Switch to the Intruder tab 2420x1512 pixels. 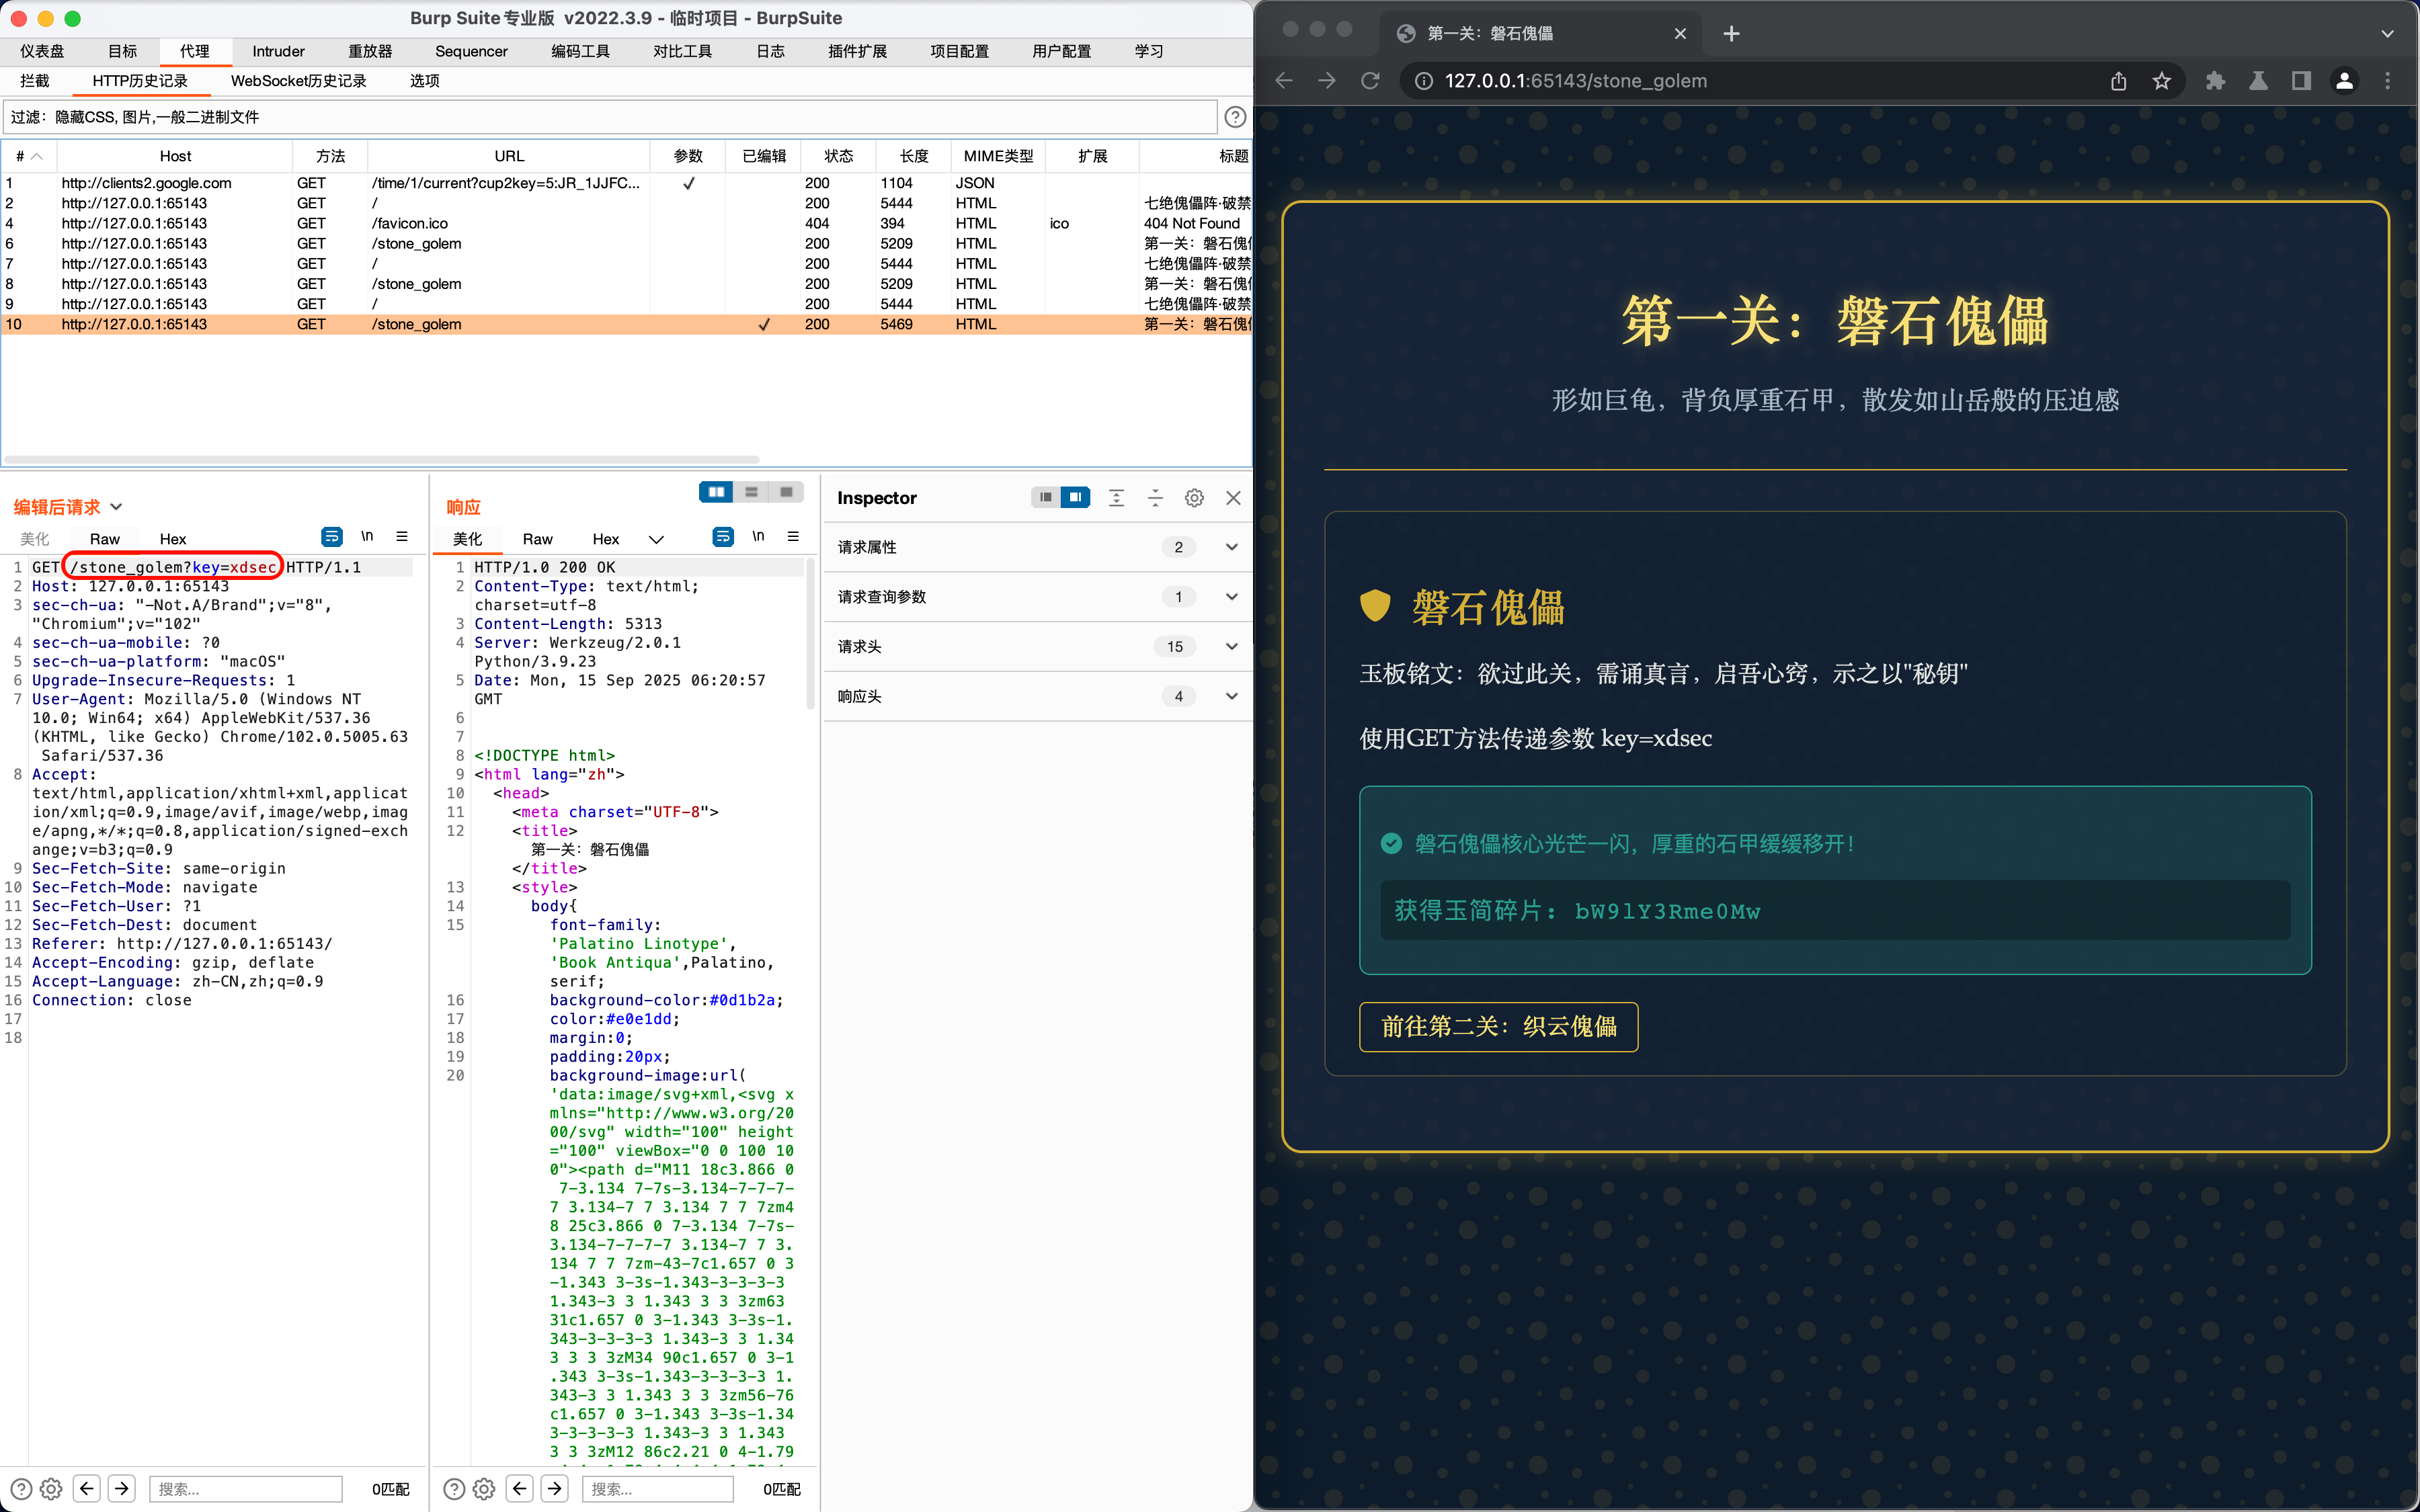click(x=278, y=51)
